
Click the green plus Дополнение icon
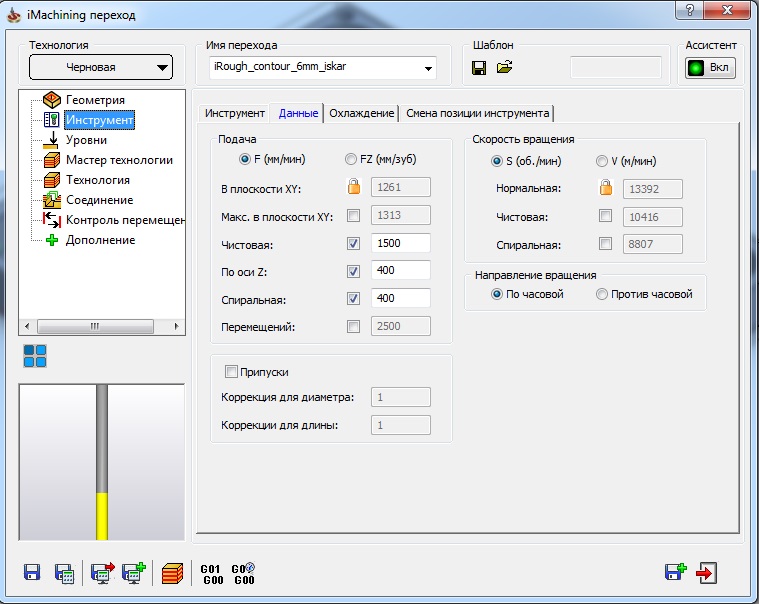point(52,240)
